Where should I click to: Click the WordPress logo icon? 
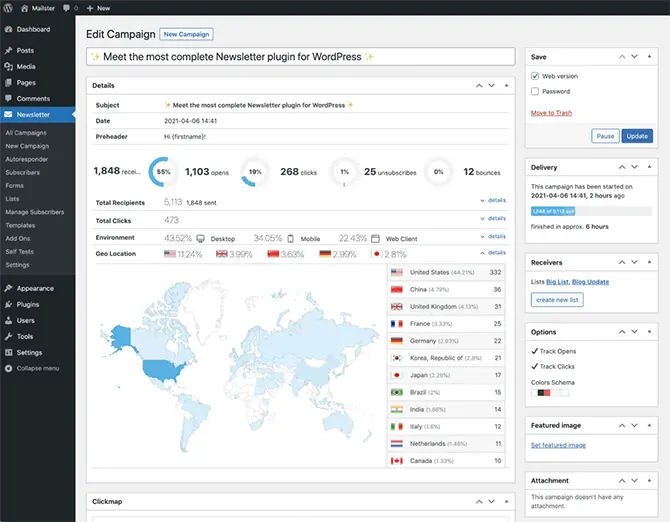(8, 8)
